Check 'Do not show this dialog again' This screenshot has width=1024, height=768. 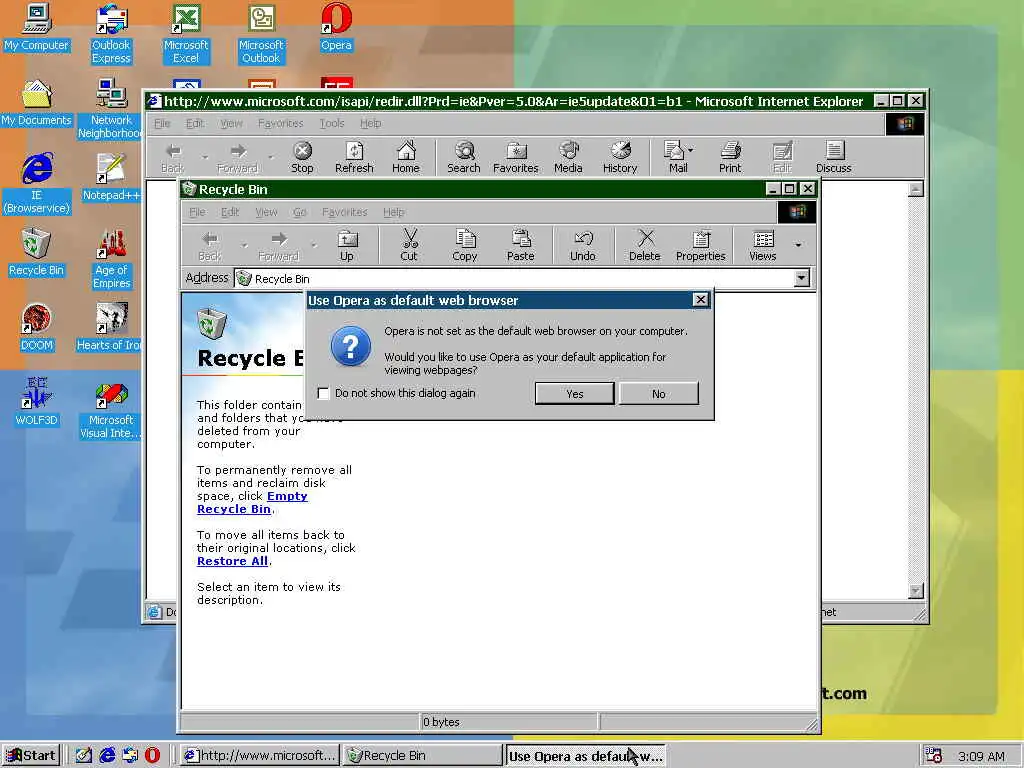click(323, 393)
